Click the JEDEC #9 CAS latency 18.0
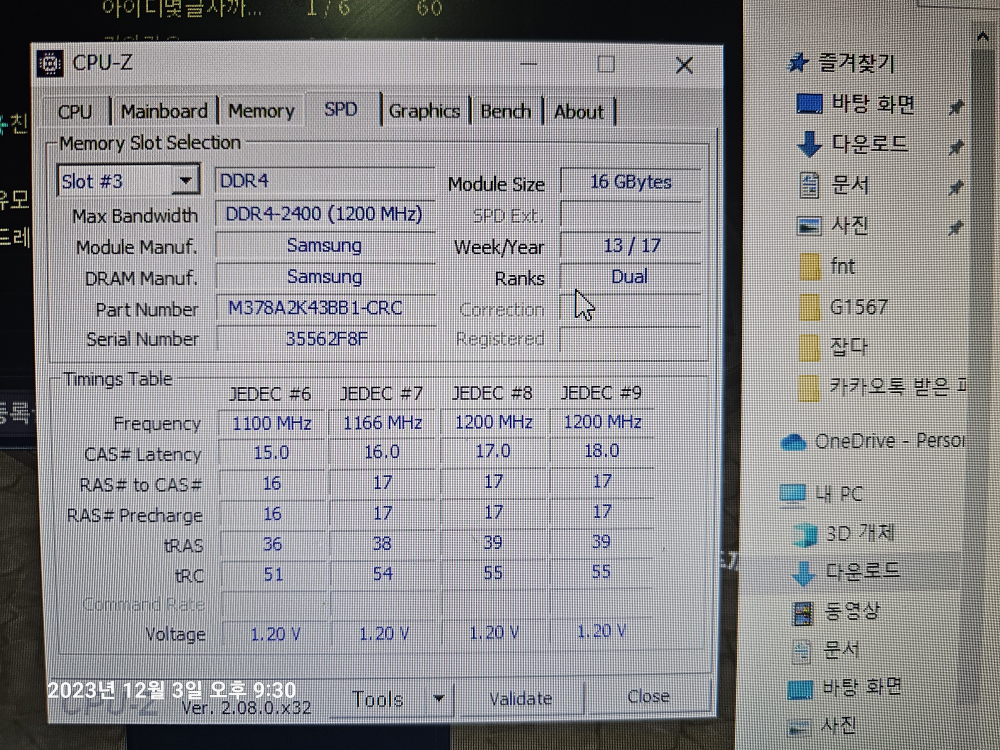Viewport: 1000px width, 750px height. [602, 451]
